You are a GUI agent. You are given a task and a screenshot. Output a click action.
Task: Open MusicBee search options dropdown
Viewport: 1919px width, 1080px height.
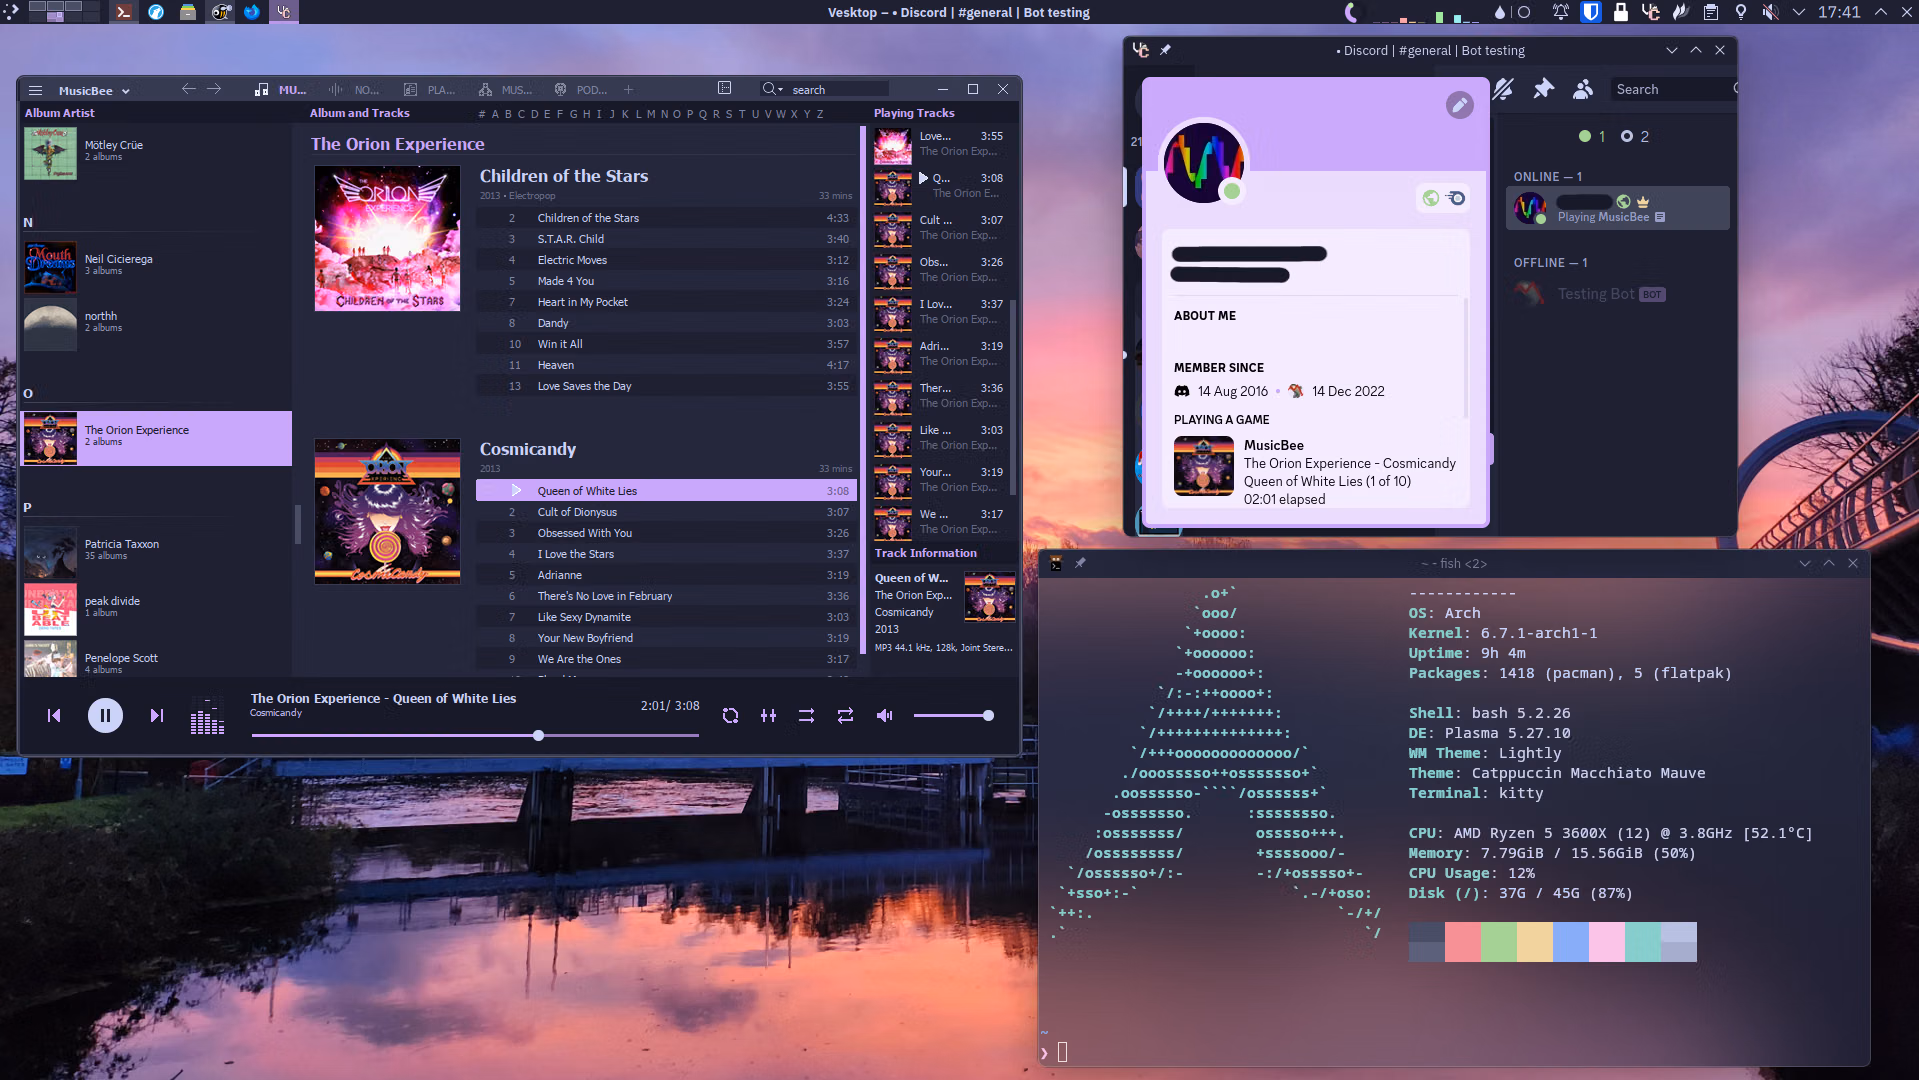click(772, 89)
